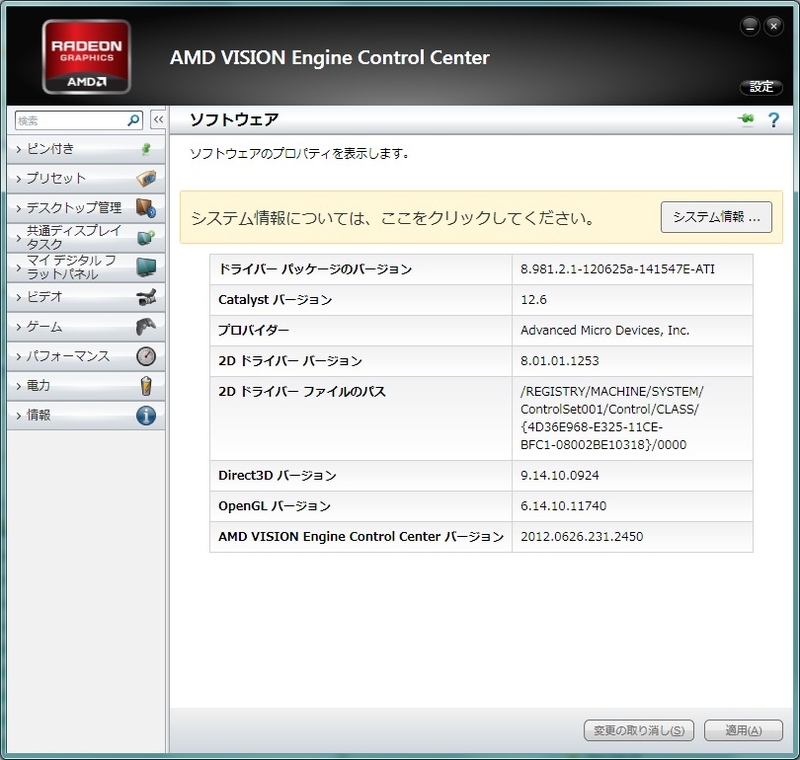The width and height of the screenshot is (800, 760).
Task: Select Control Center version 2012.0626.231.2450
Action: click(x=582, y=537)
